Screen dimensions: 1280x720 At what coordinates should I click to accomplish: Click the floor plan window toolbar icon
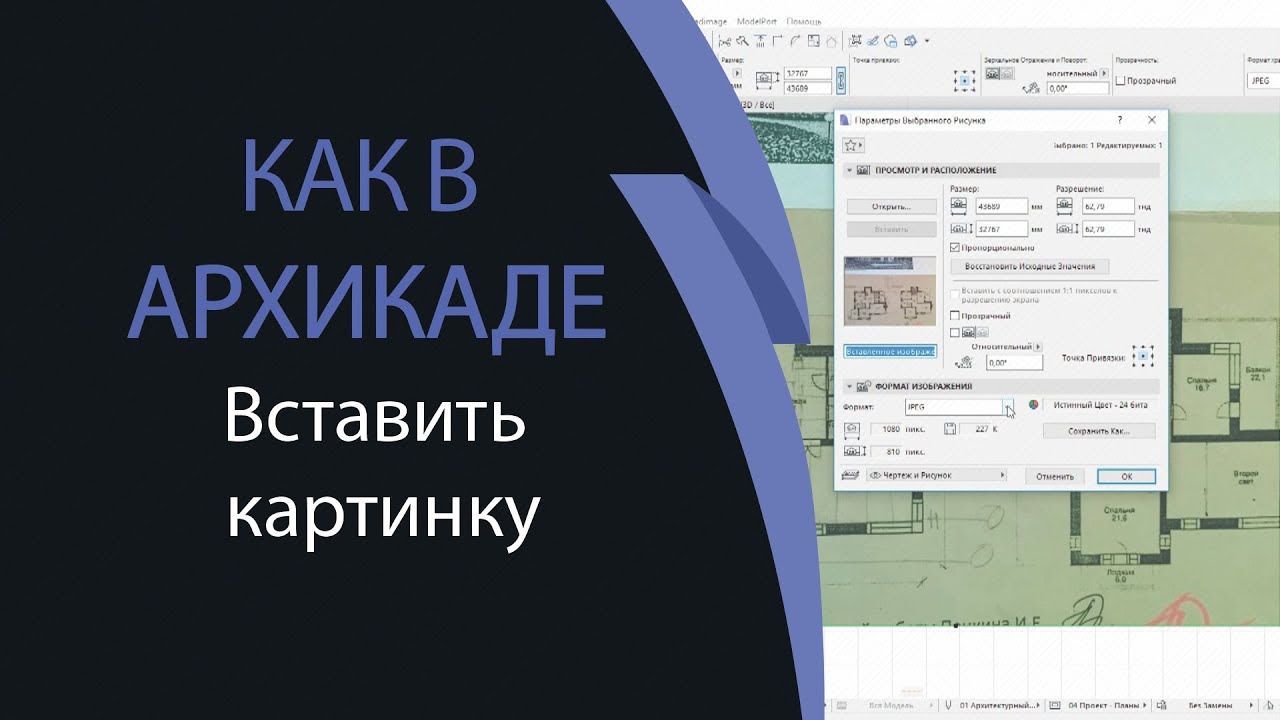[x=813, y=41]
